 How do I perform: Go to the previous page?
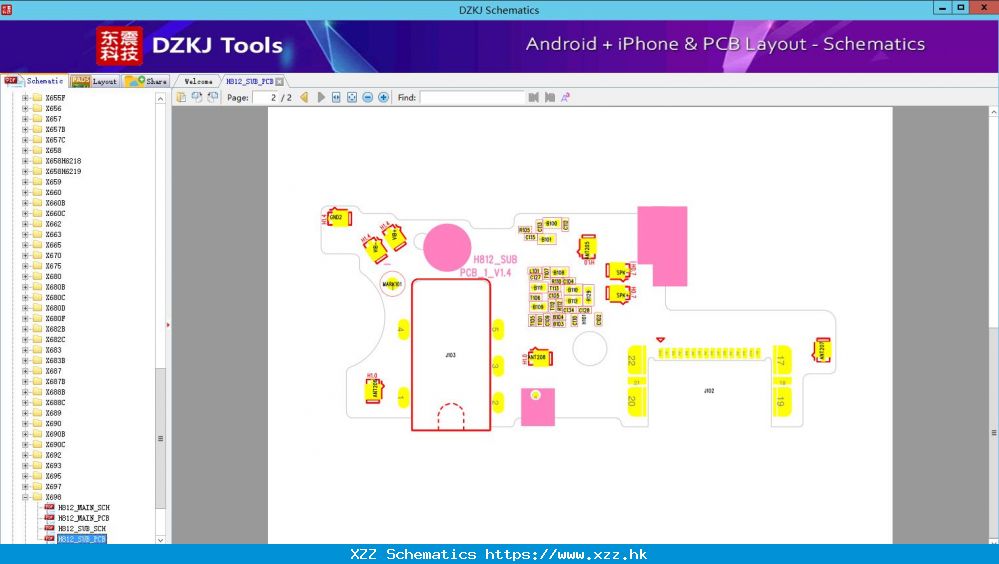click(305, 97)
